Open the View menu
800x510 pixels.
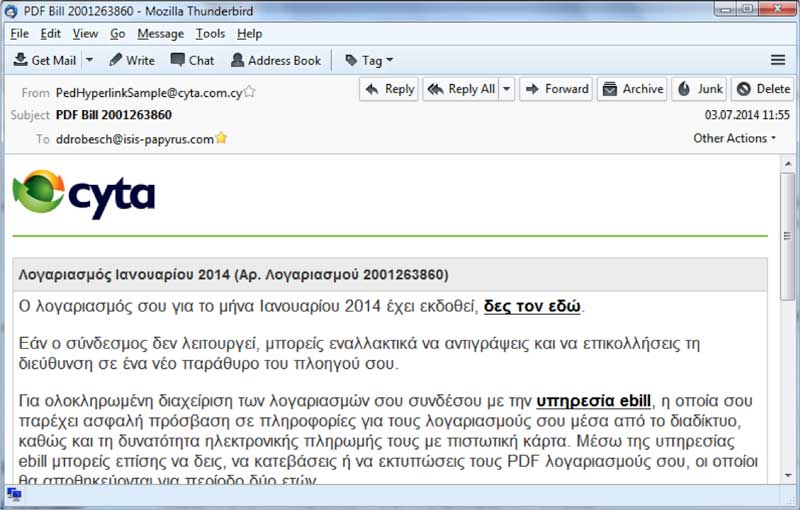[x=85, y=34]
